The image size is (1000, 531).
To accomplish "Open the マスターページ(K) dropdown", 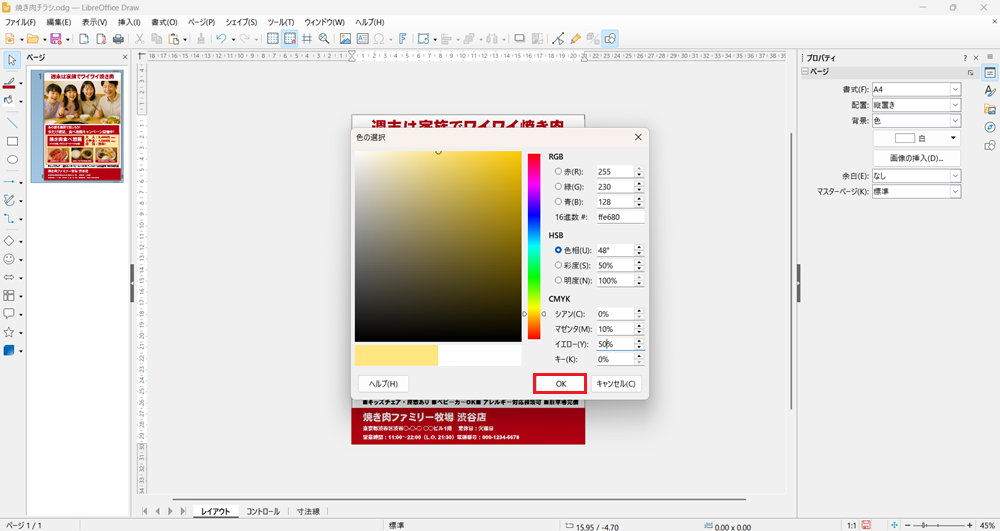I will click(916, 191).
